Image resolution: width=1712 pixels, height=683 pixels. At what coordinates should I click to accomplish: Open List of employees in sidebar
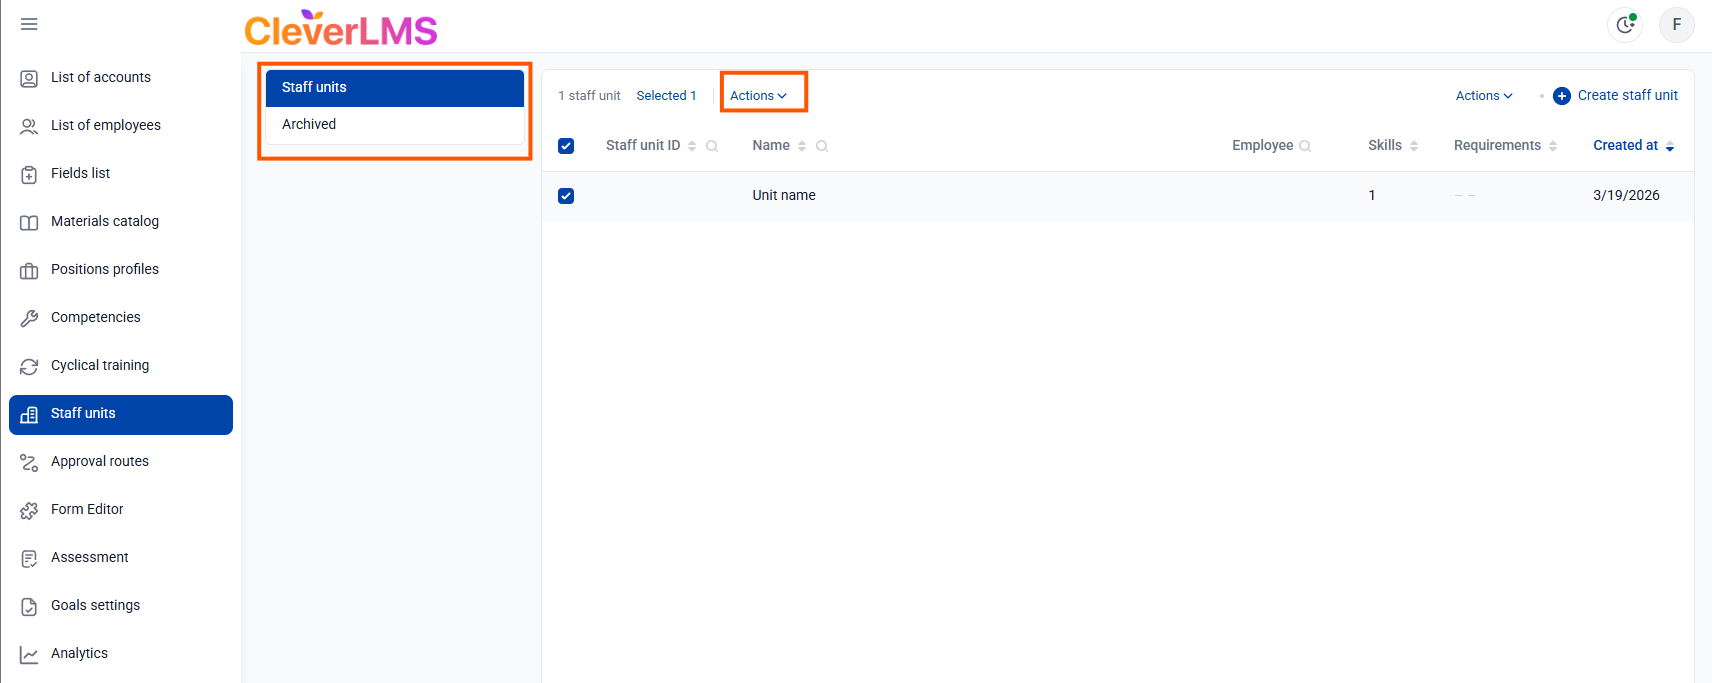pos(105,125)
